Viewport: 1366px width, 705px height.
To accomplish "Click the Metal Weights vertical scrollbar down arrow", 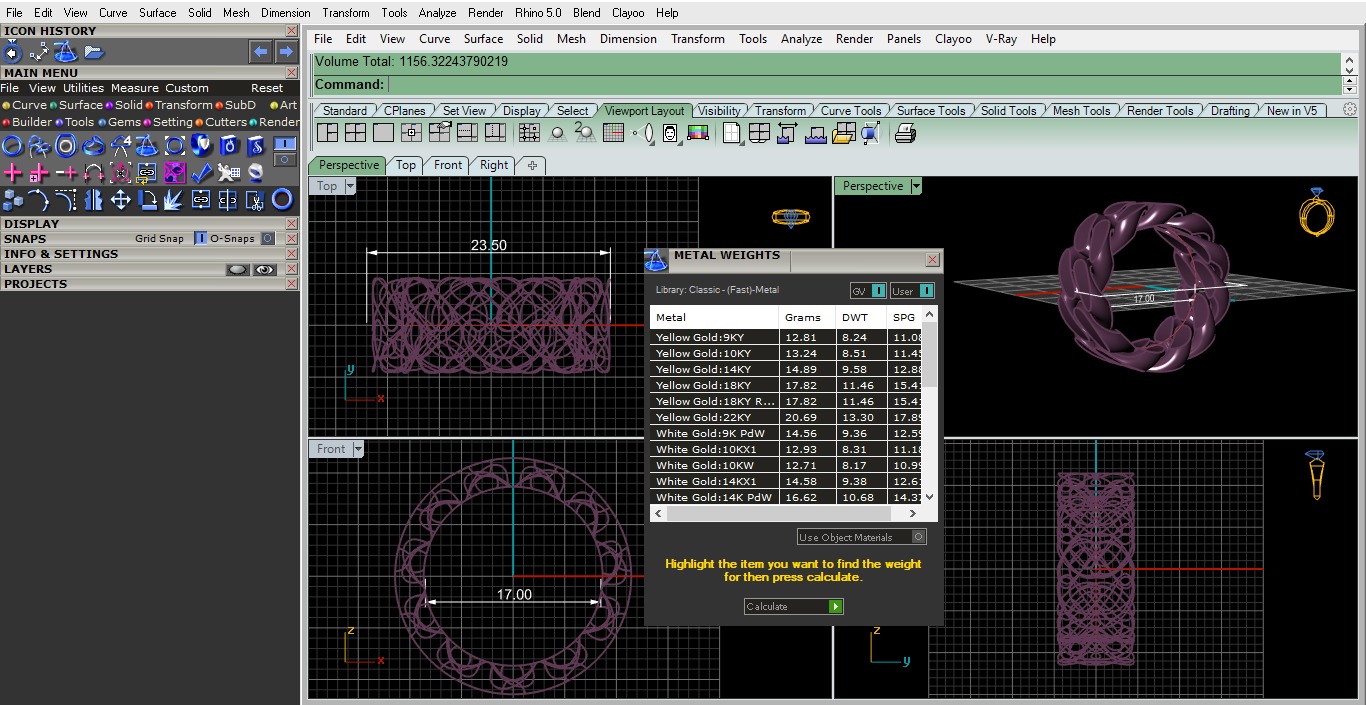I will point(930,496).
